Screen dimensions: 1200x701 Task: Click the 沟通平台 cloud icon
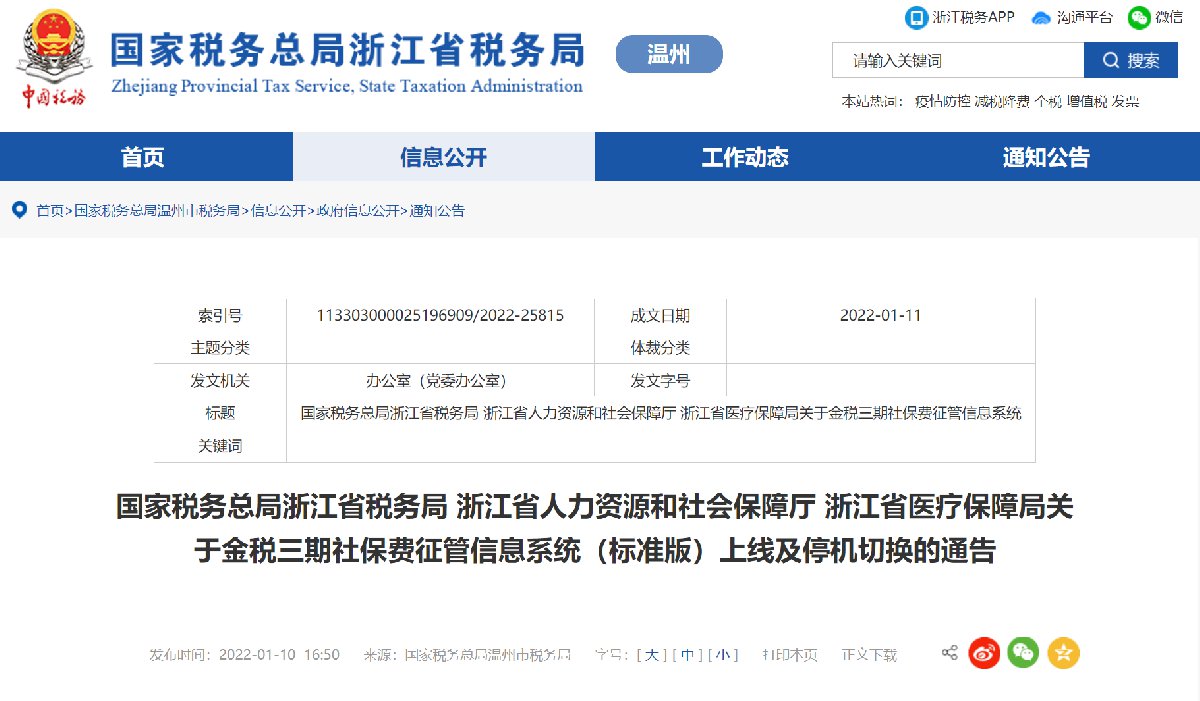click(1041, 18)
